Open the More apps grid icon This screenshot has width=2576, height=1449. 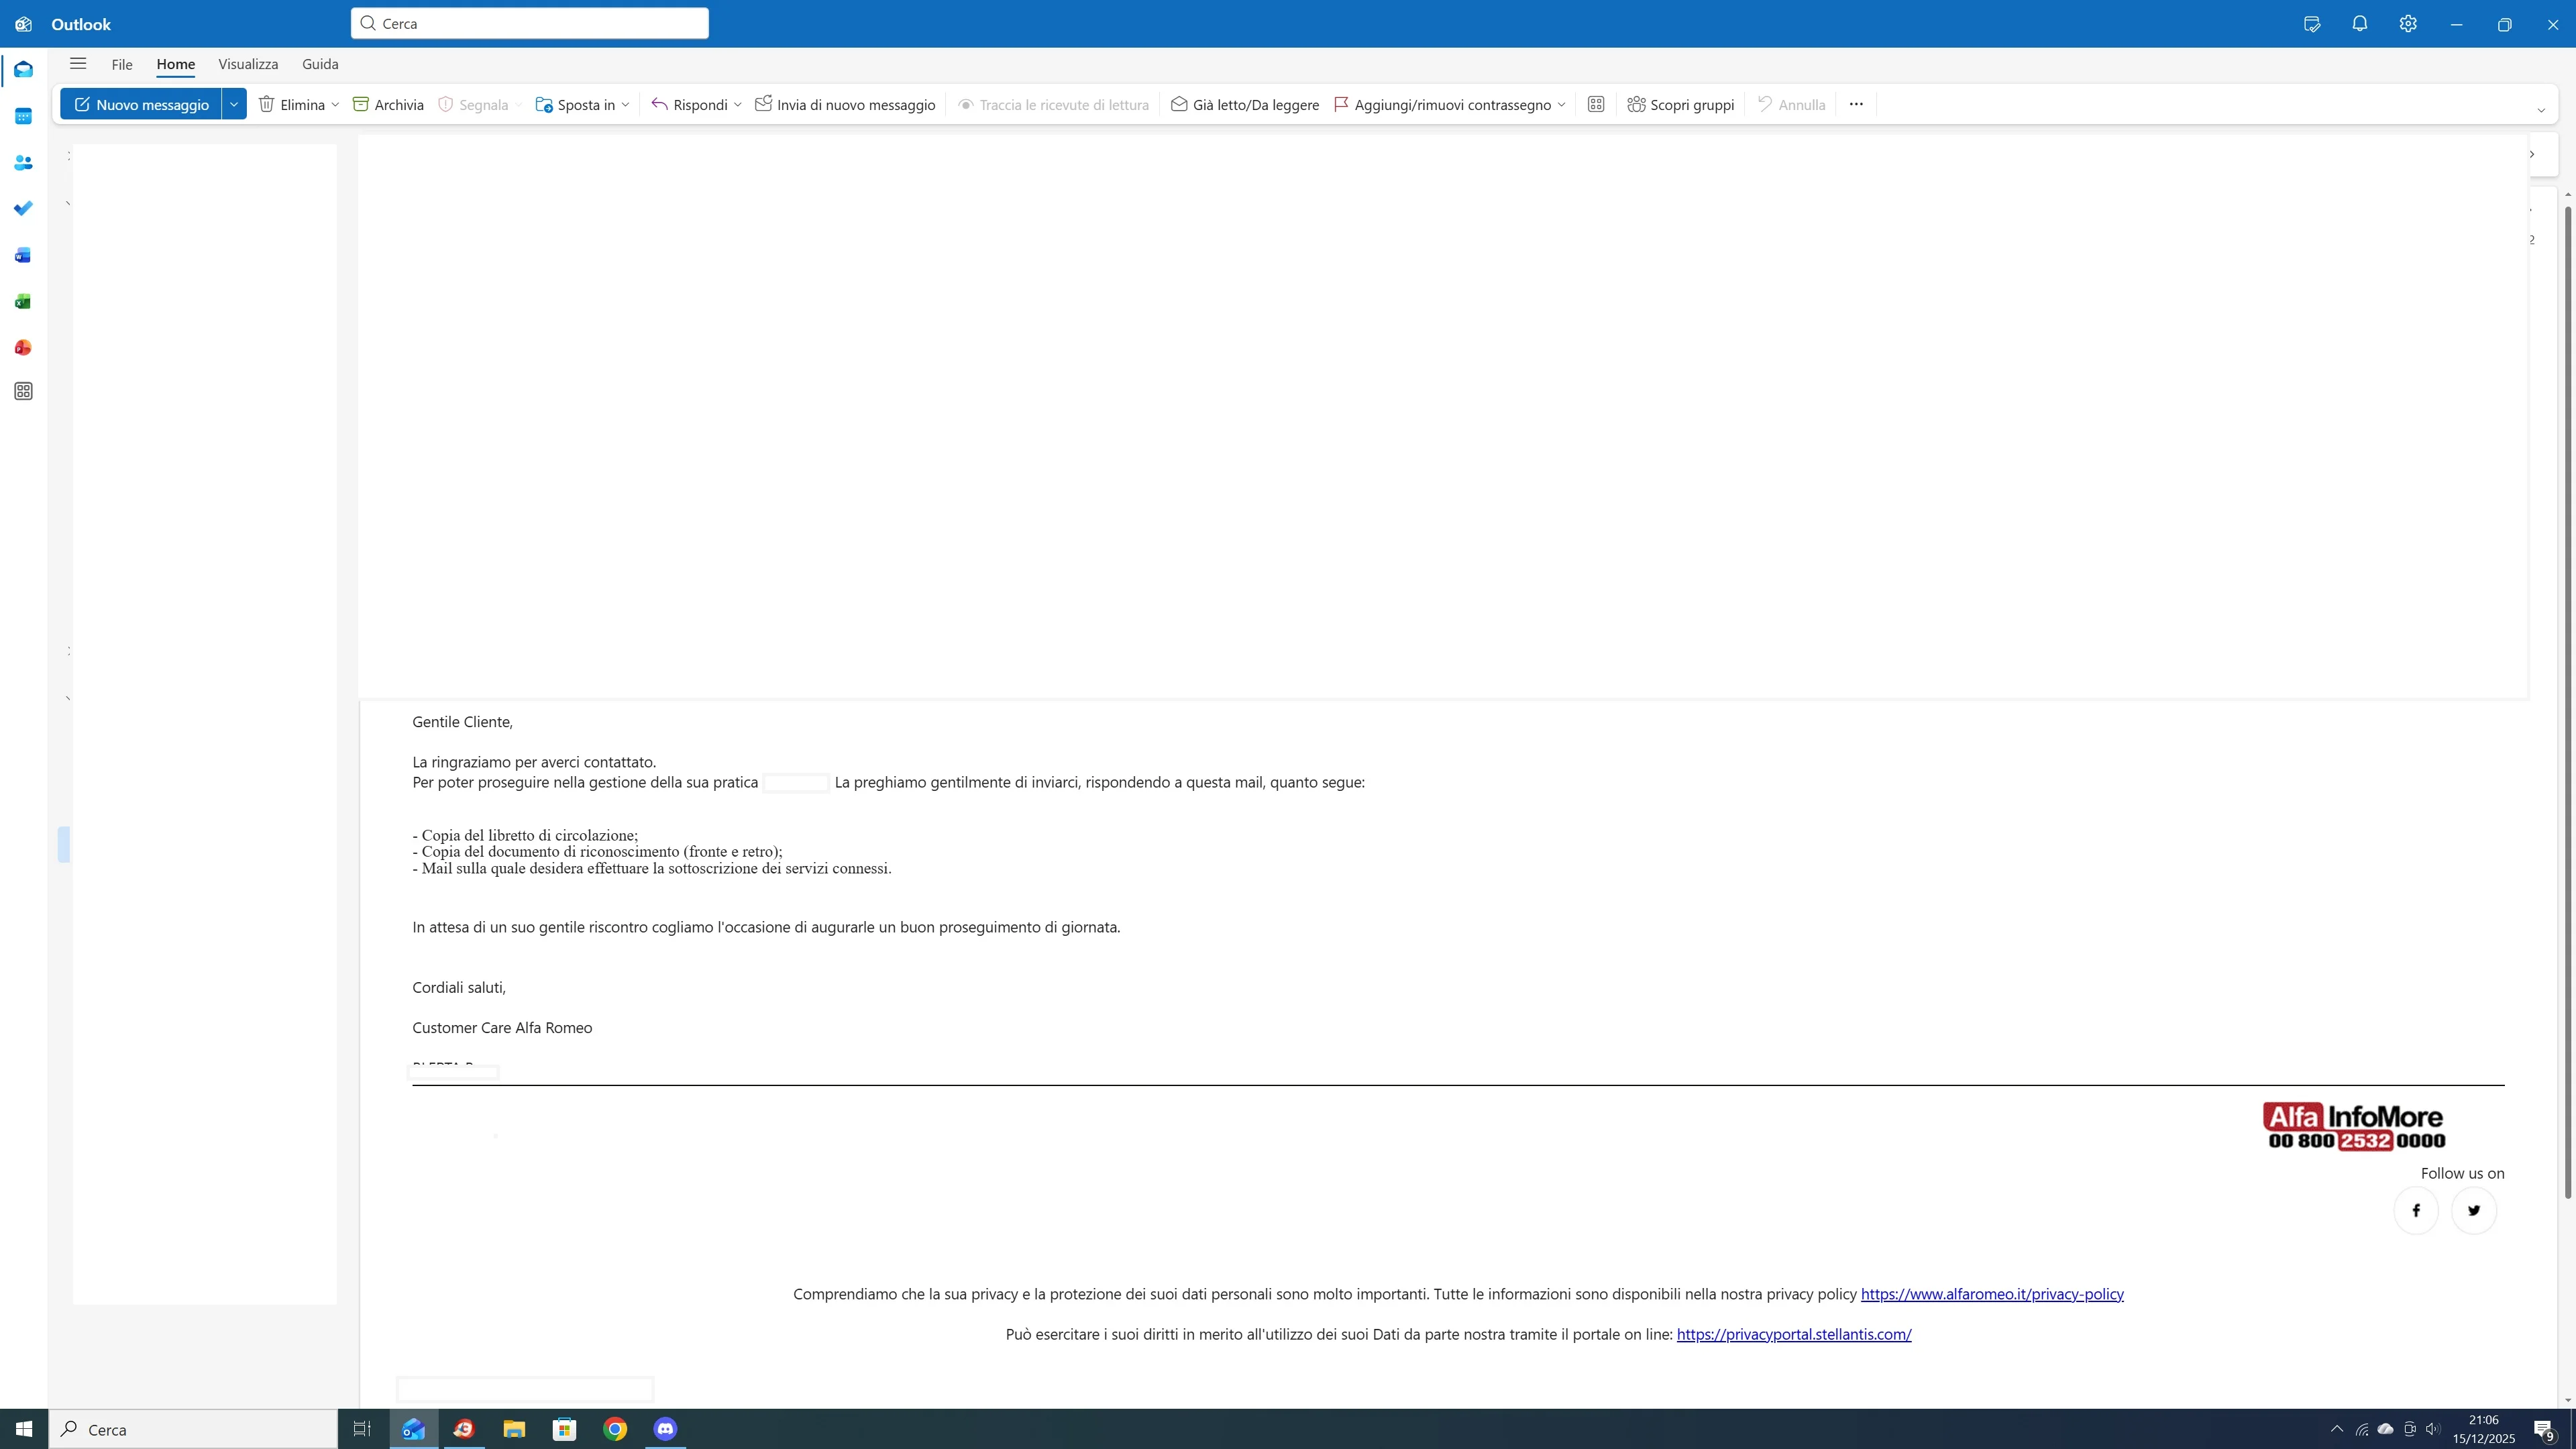[22, 391]
